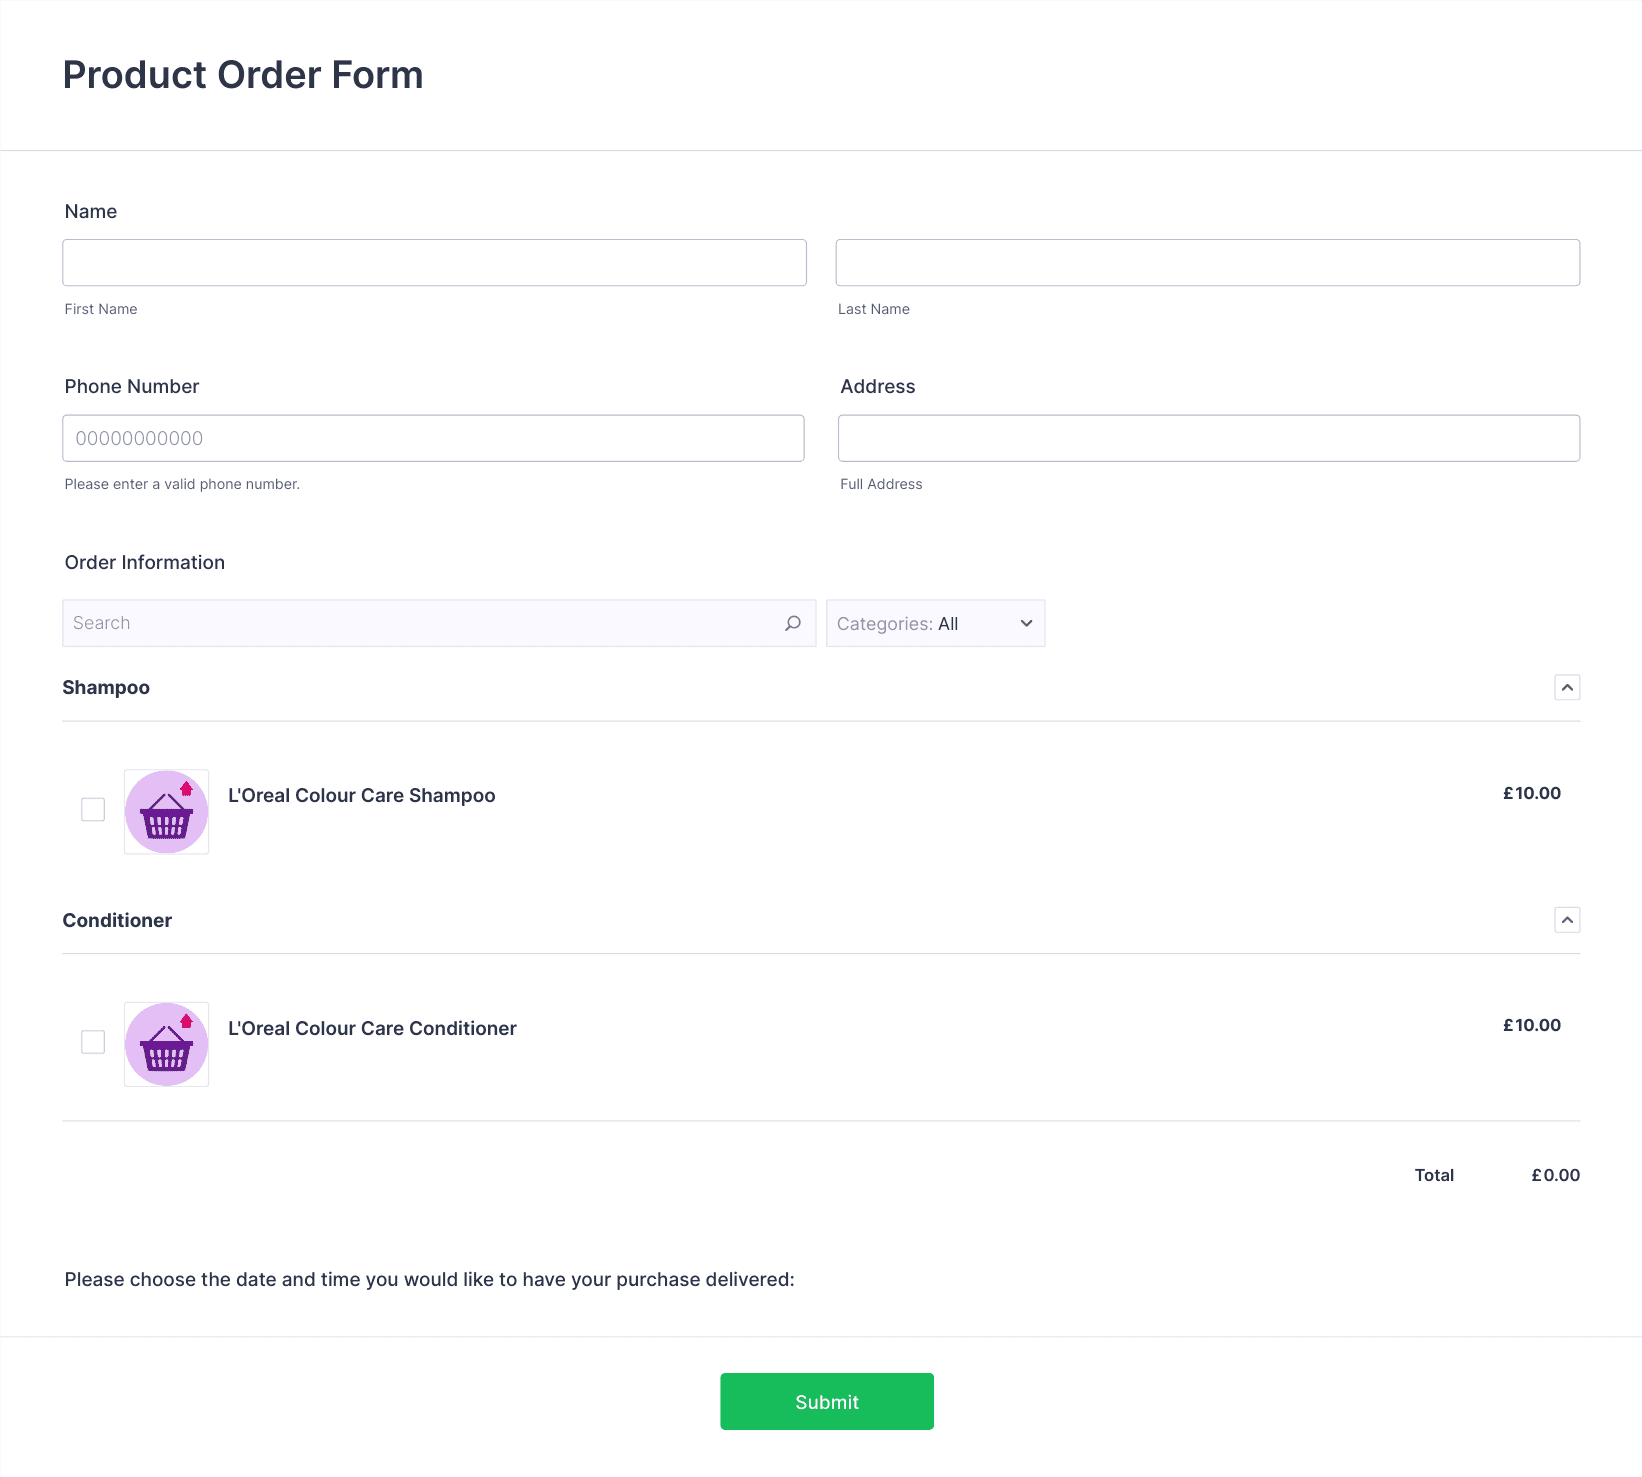Submit the product order form
Viewport: 1642px width, 1477px height.
tap(827, 1401)
